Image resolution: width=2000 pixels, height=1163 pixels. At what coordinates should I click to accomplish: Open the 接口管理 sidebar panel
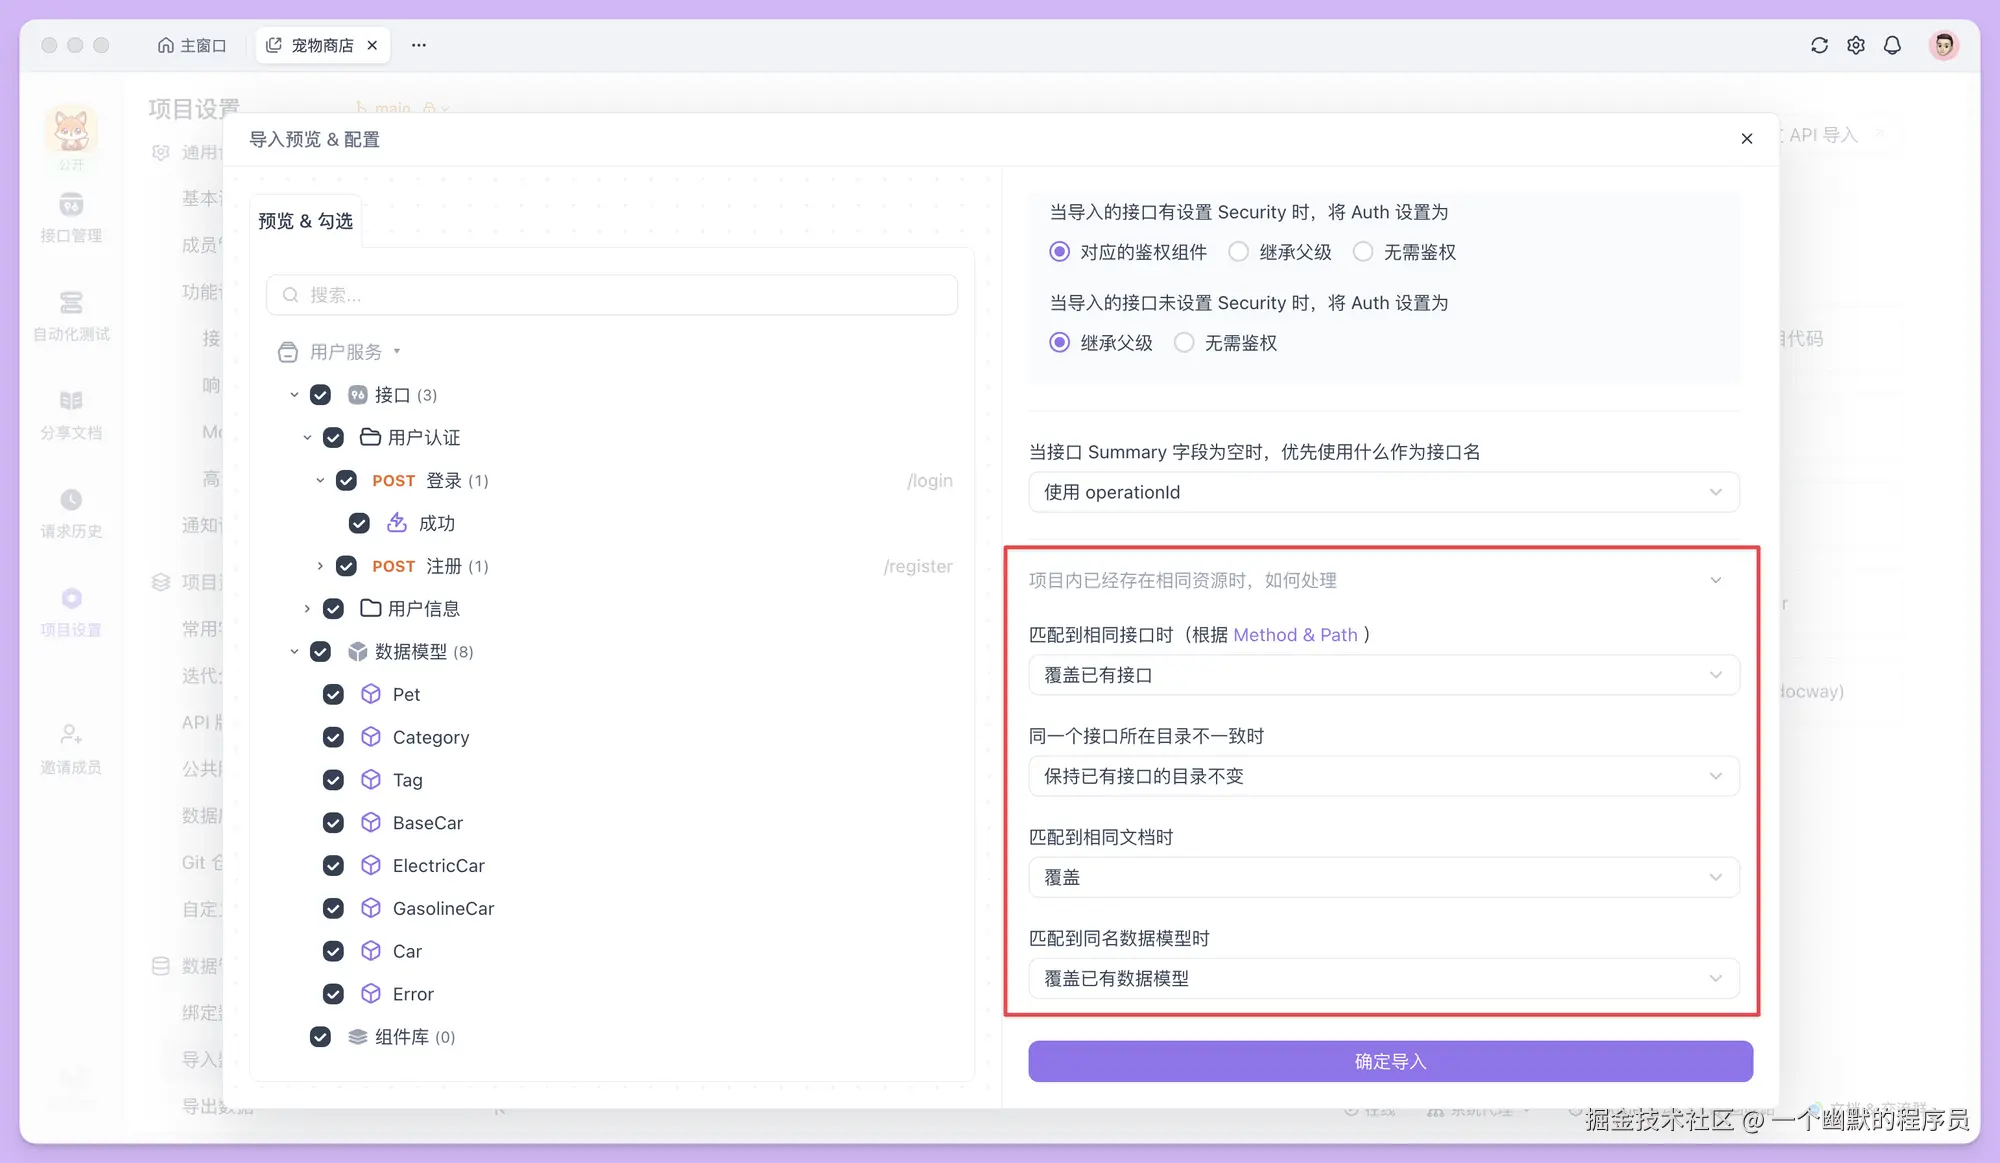pyautogui.click(x=71, y=218)
